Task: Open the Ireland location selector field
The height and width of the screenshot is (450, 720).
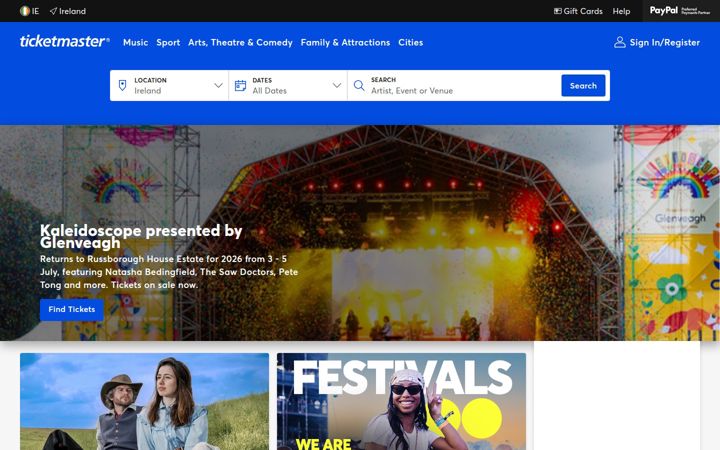Action: click(x=169, y=85)
